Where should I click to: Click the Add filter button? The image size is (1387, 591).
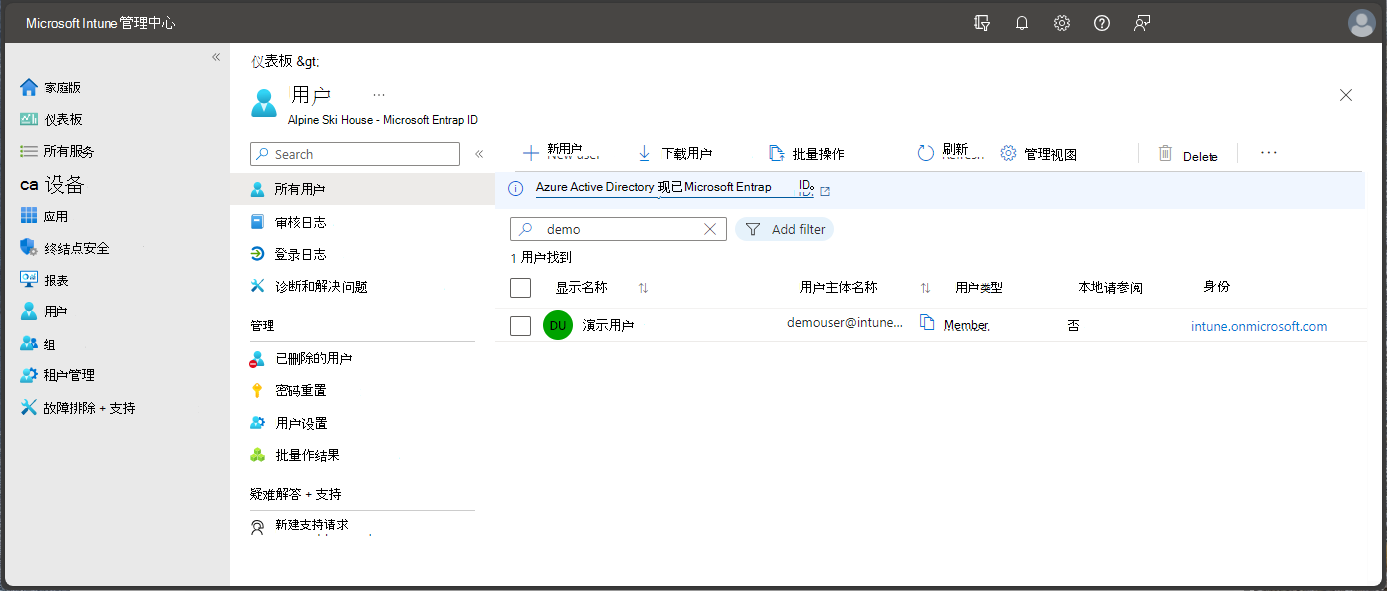tap(785, 229)
